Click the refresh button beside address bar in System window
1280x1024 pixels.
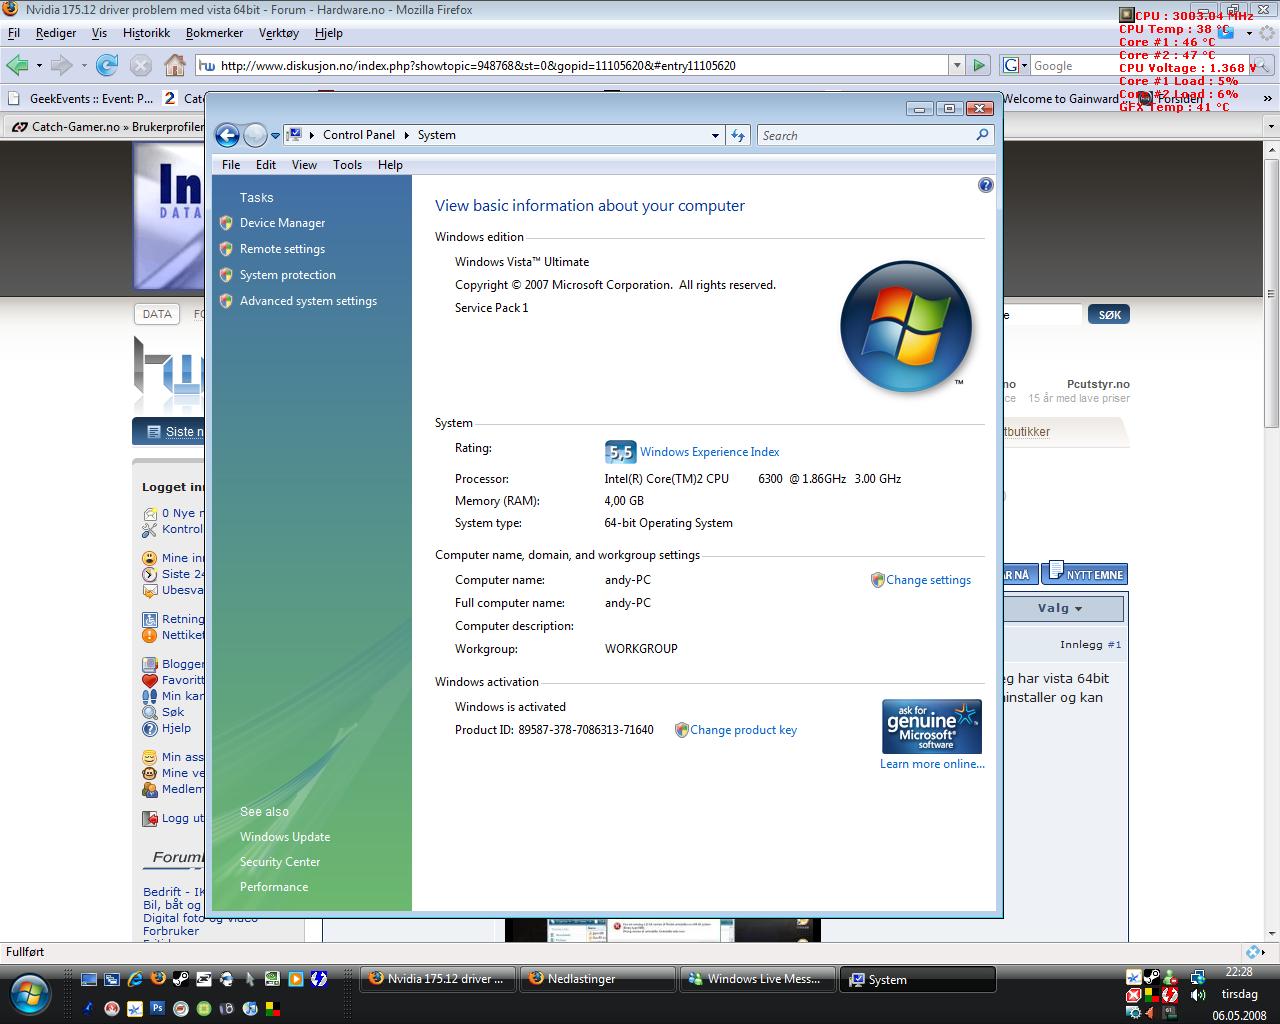click(x=738, y=135)
